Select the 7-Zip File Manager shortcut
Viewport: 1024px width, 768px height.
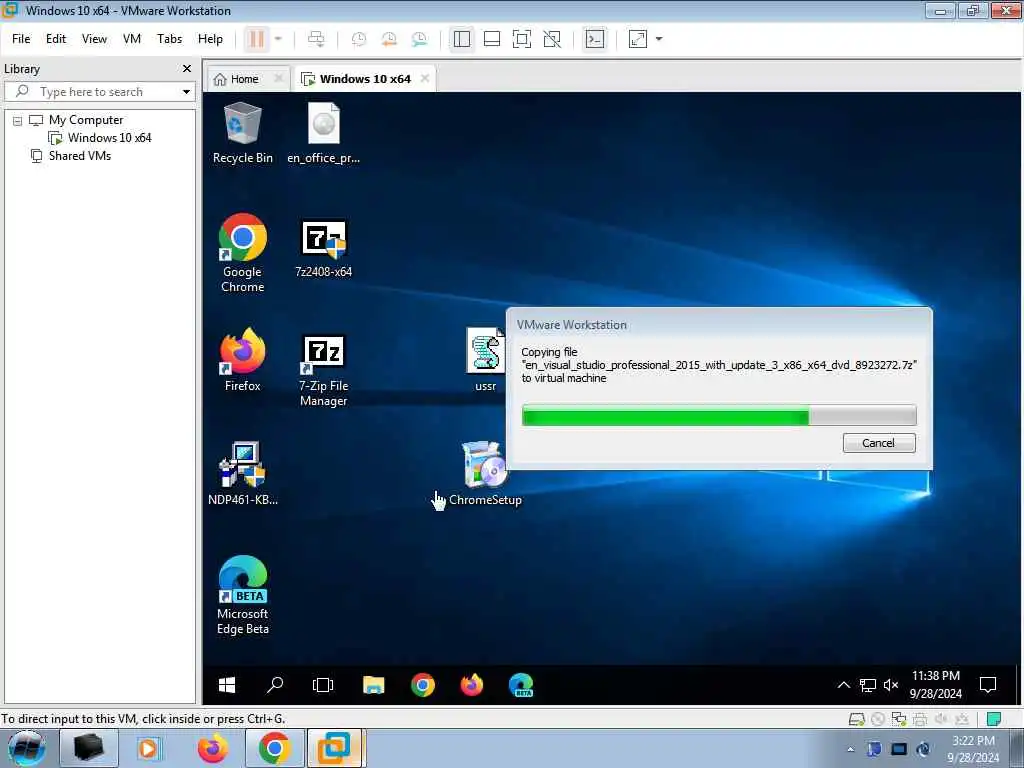(323, 370)
